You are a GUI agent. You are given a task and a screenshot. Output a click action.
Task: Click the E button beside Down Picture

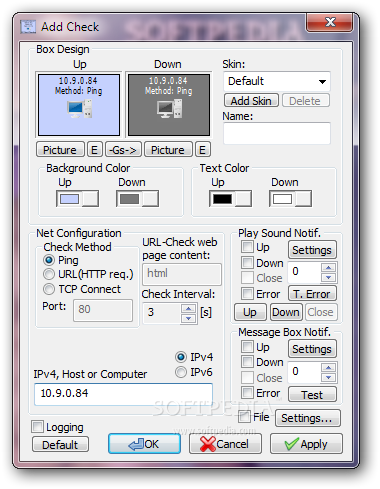coord(203,149)
